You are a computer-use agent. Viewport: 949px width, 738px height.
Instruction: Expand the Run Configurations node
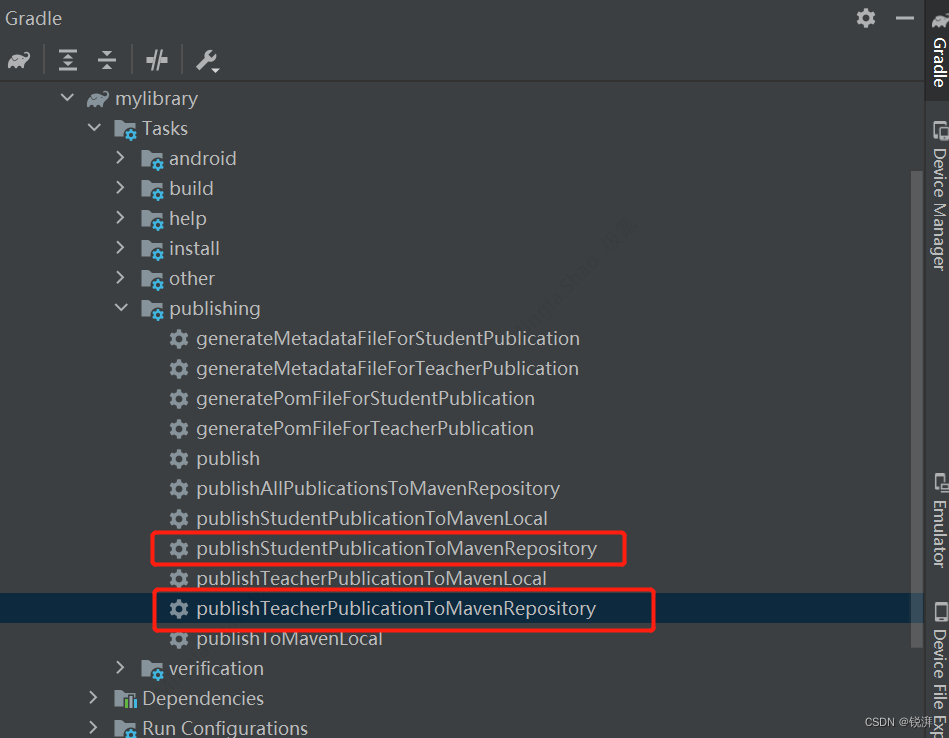tap(93, 728)
